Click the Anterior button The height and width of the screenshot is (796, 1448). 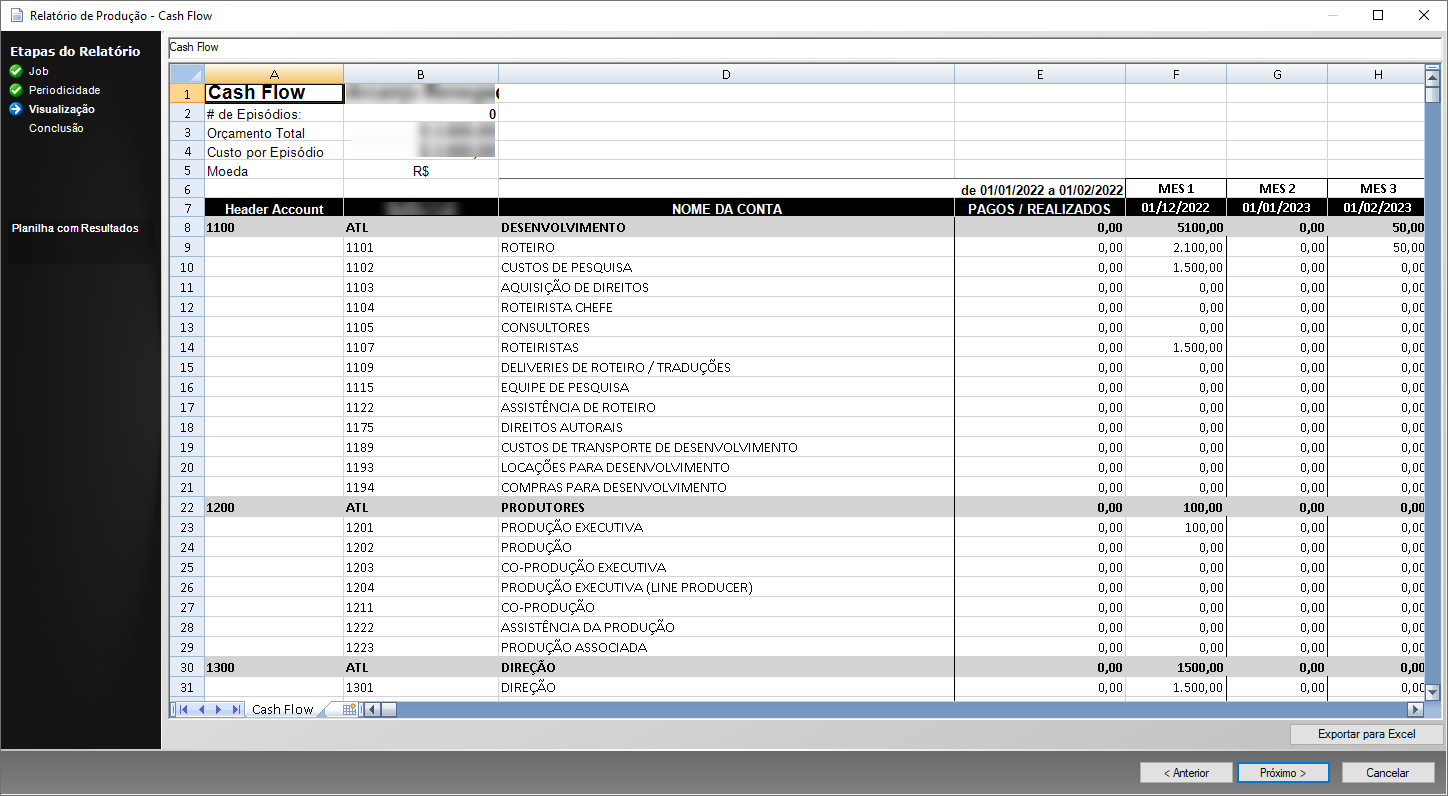[x=1186, y=772]
